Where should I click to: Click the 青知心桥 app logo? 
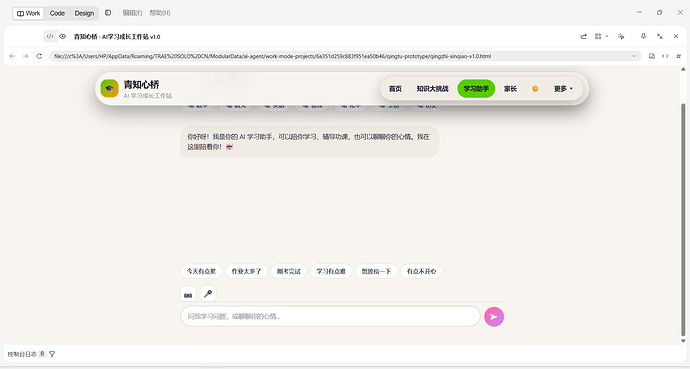pyautogui.click(x=109, y=88)
